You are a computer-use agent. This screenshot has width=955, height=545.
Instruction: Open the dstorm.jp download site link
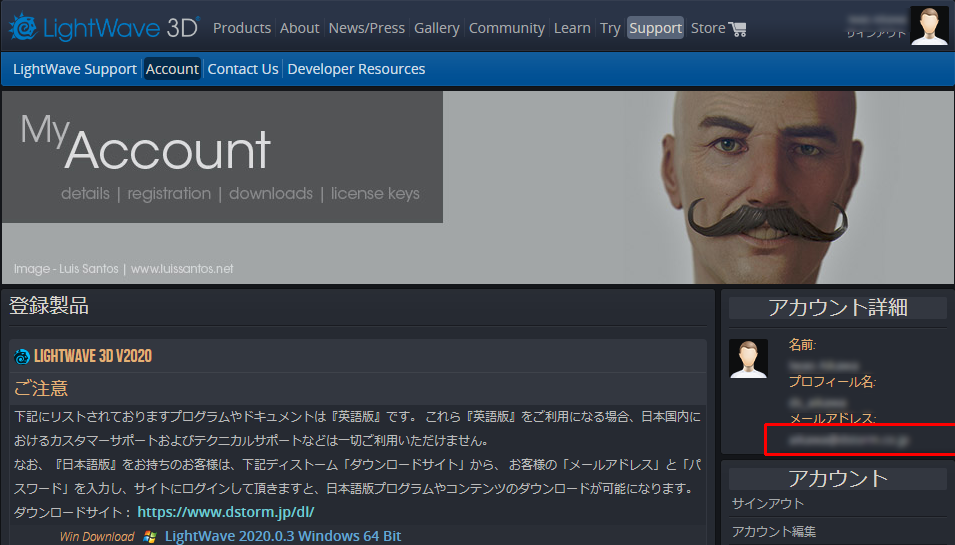(x=226, y=512)
